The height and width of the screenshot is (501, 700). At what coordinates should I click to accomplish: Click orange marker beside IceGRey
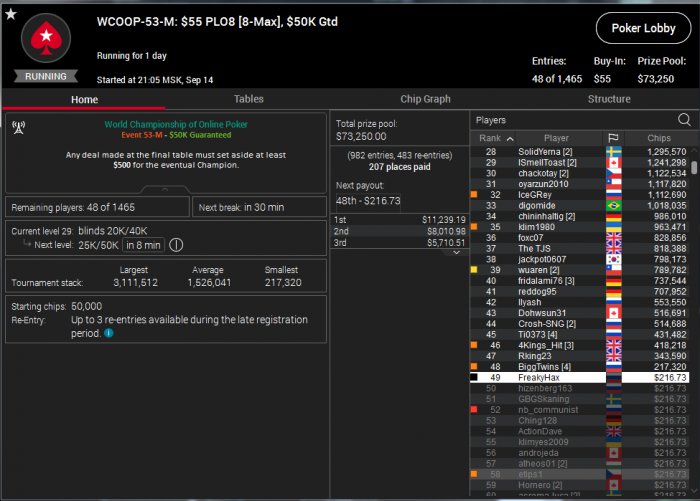pyautogui.click(x=474, y=194)
